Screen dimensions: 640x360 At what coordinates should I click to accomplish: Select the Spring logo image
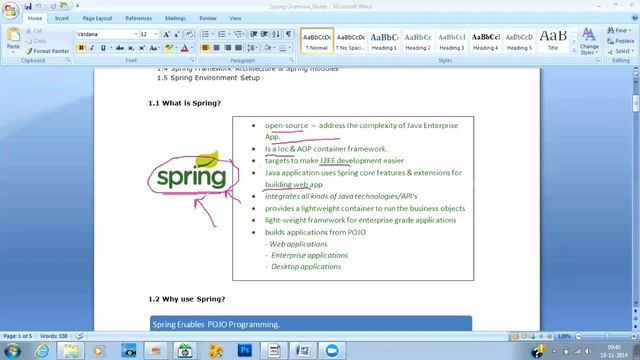[x=192, y=171]
